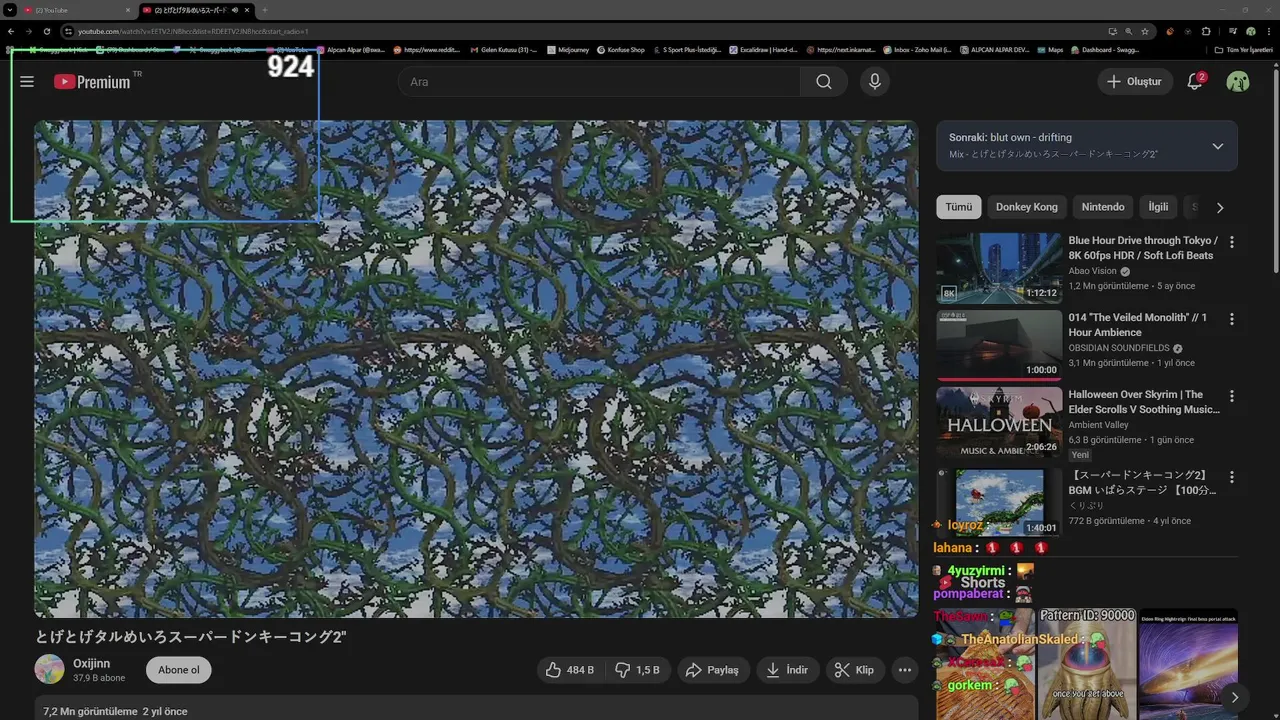Click the Paylaş share button

click(x=714, y=670)
